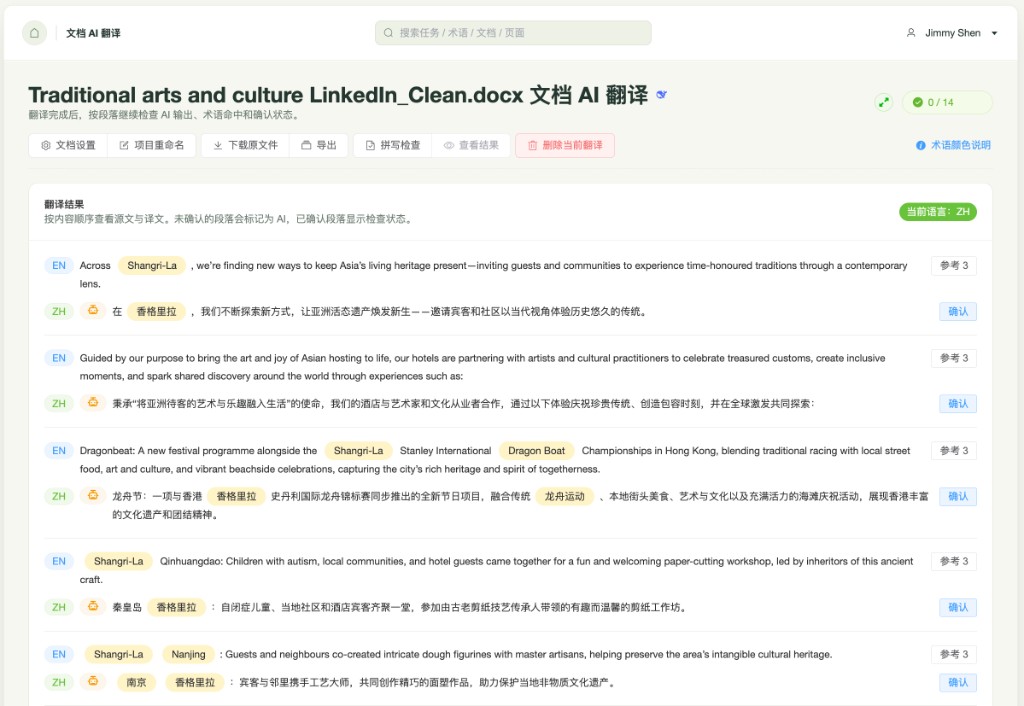
Task: Click the 香格里拉 tag after 秦皇岛
Action: (x=176, y=607)
